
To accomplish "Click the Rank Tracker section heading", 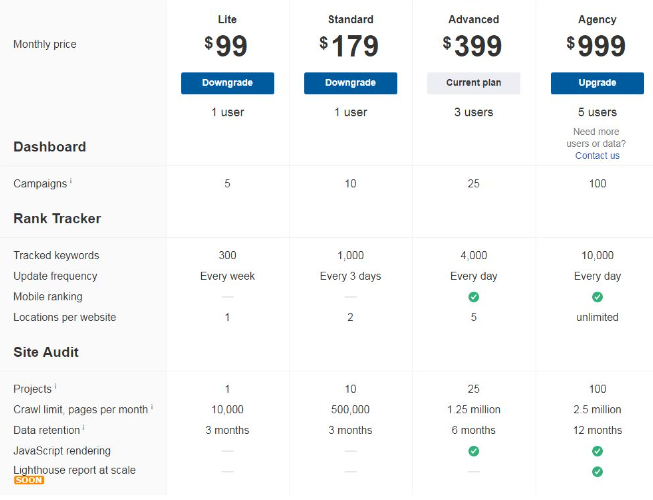I will coord(57,218).
